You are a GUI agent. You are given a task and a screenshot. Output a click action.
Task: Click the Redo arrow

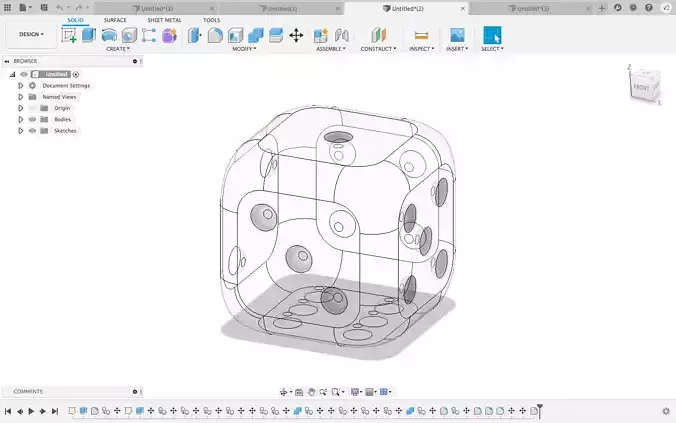78,8
